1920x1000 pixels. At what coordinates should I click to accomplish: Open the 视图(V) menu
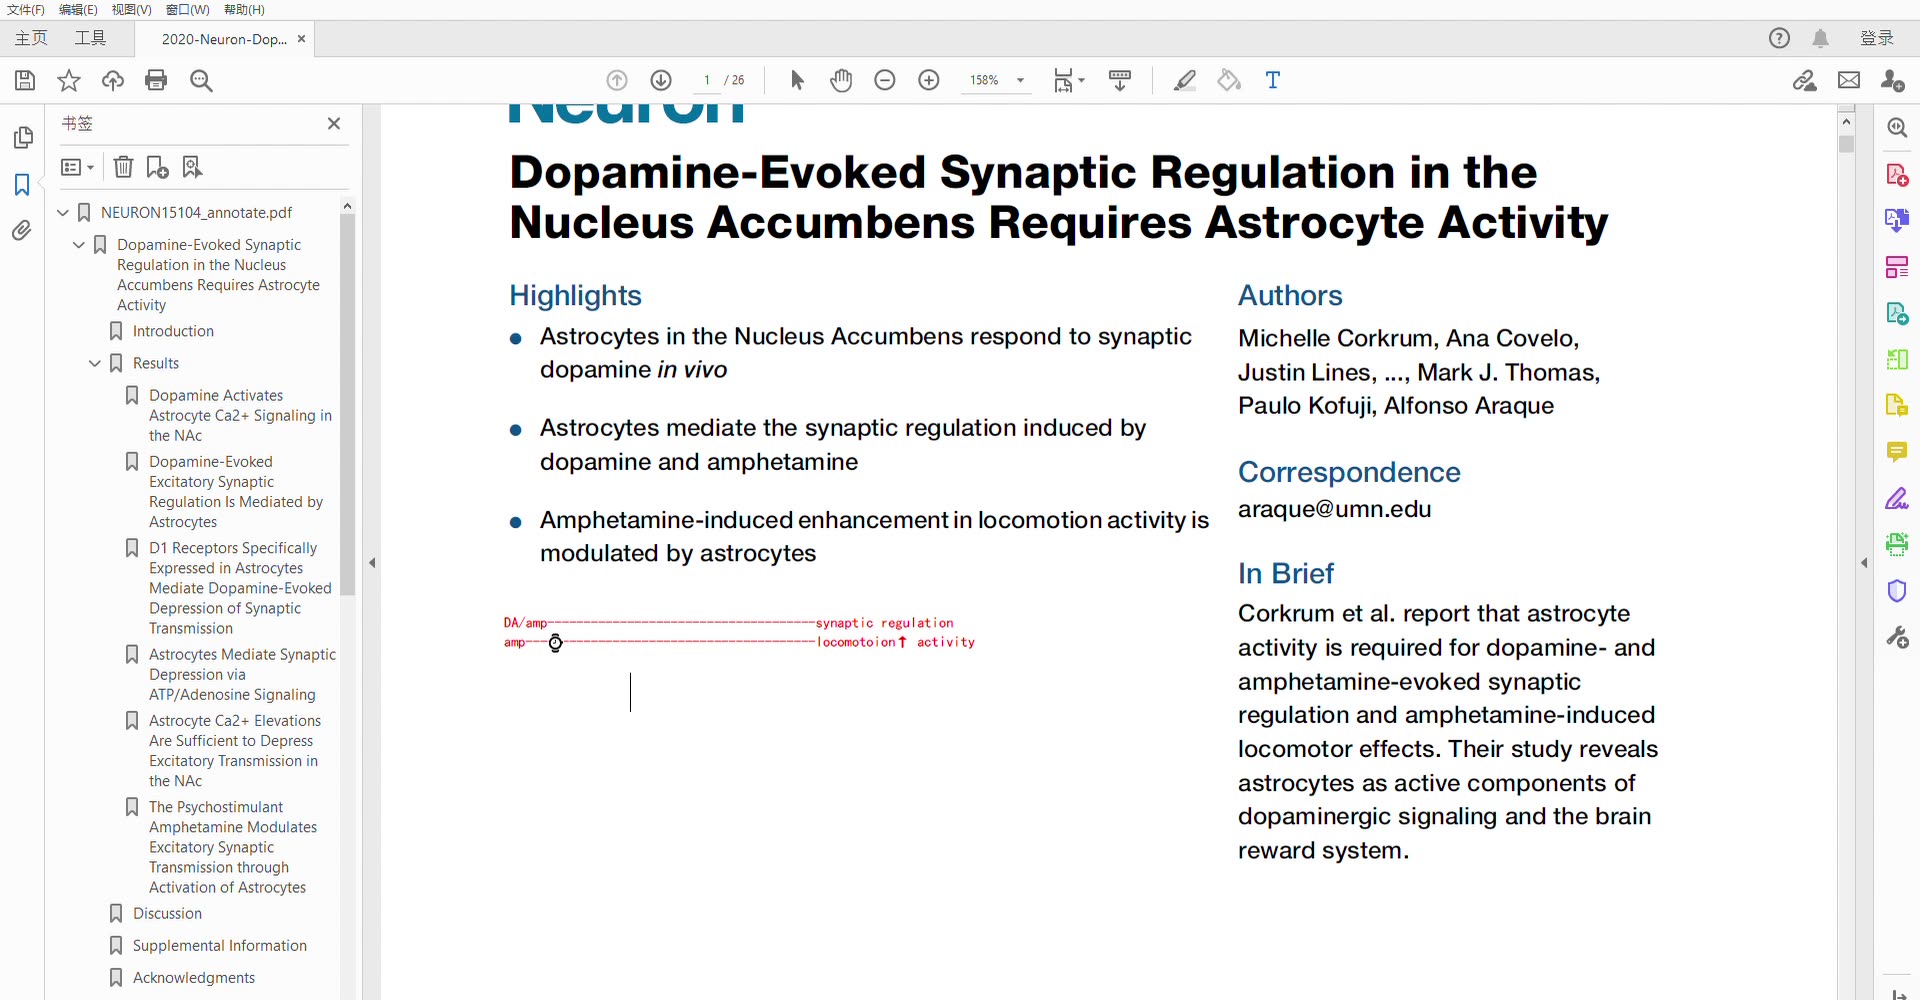(x=131, y=10)
